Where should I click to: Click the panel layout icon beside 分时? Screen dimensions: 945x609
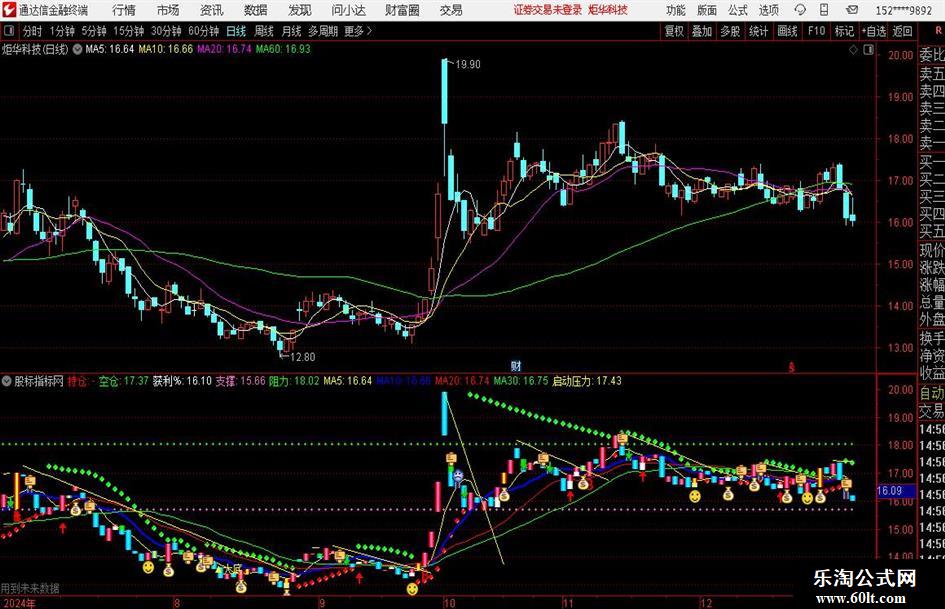pos(8,31)
